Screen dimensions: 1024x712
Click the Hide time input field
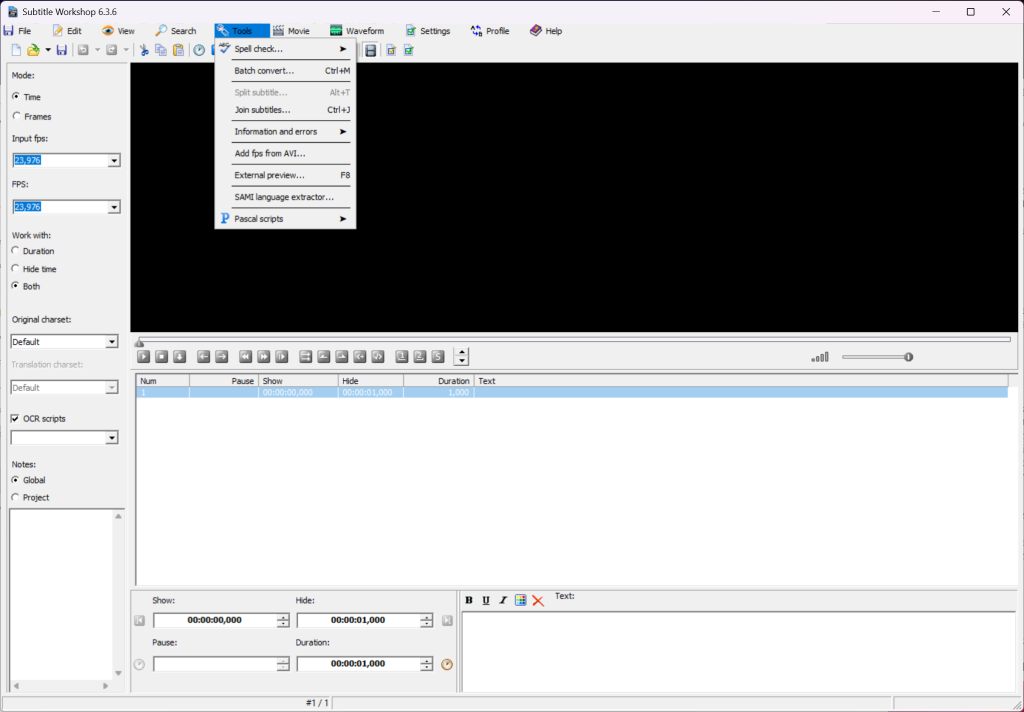point(358,621)
